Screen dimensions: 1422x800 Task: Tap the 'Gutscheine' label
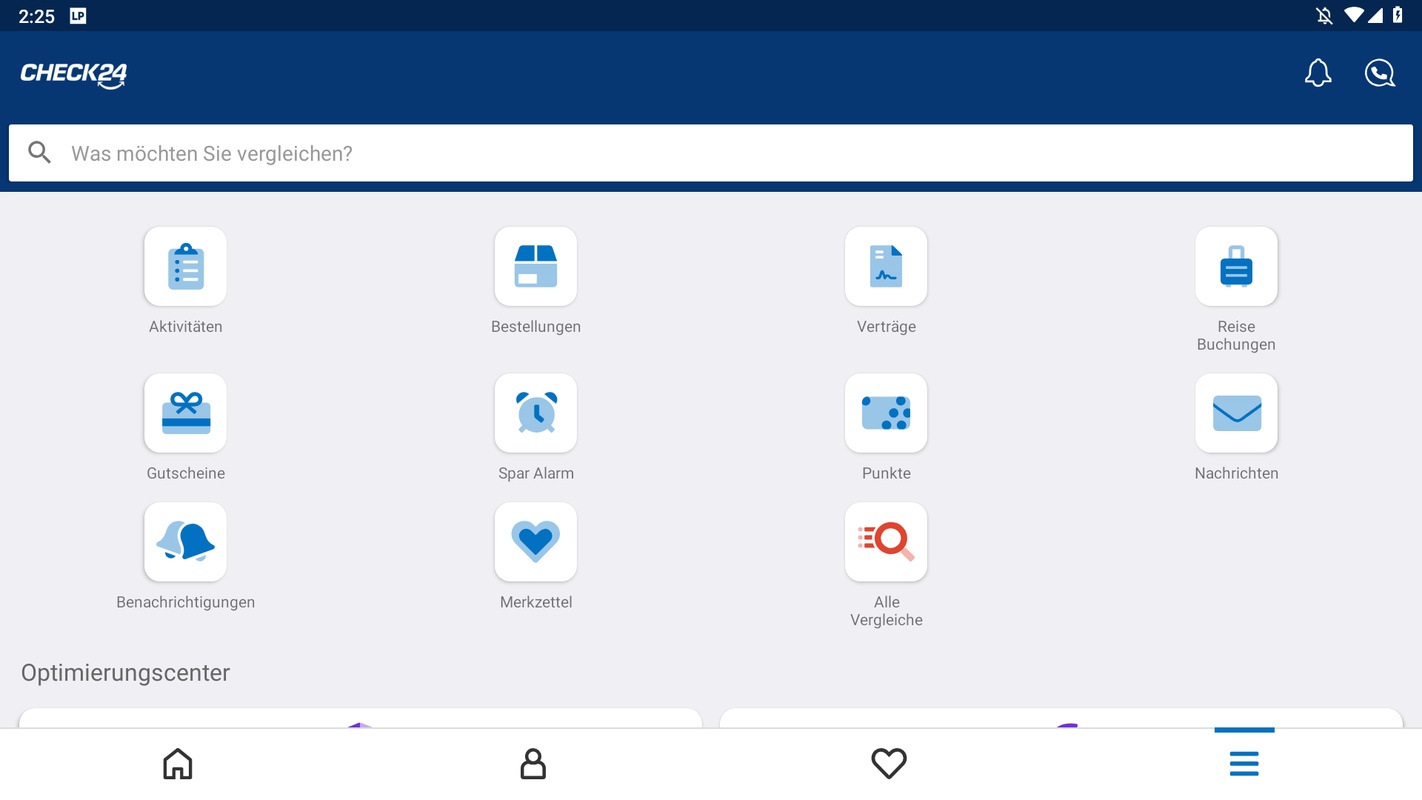[x=185, y=474]
